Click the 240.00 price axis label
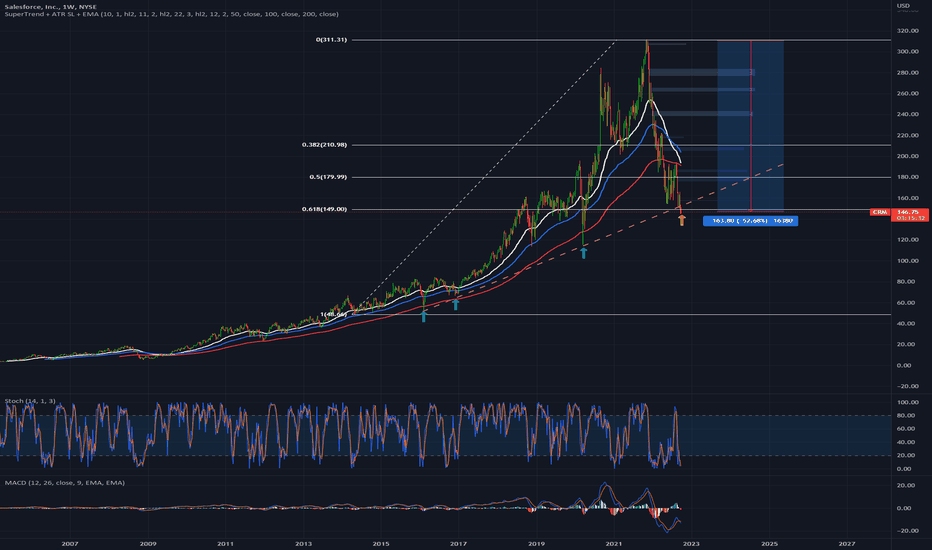Image resolution: width=932 pixels, height=550 pixels. 908,114
